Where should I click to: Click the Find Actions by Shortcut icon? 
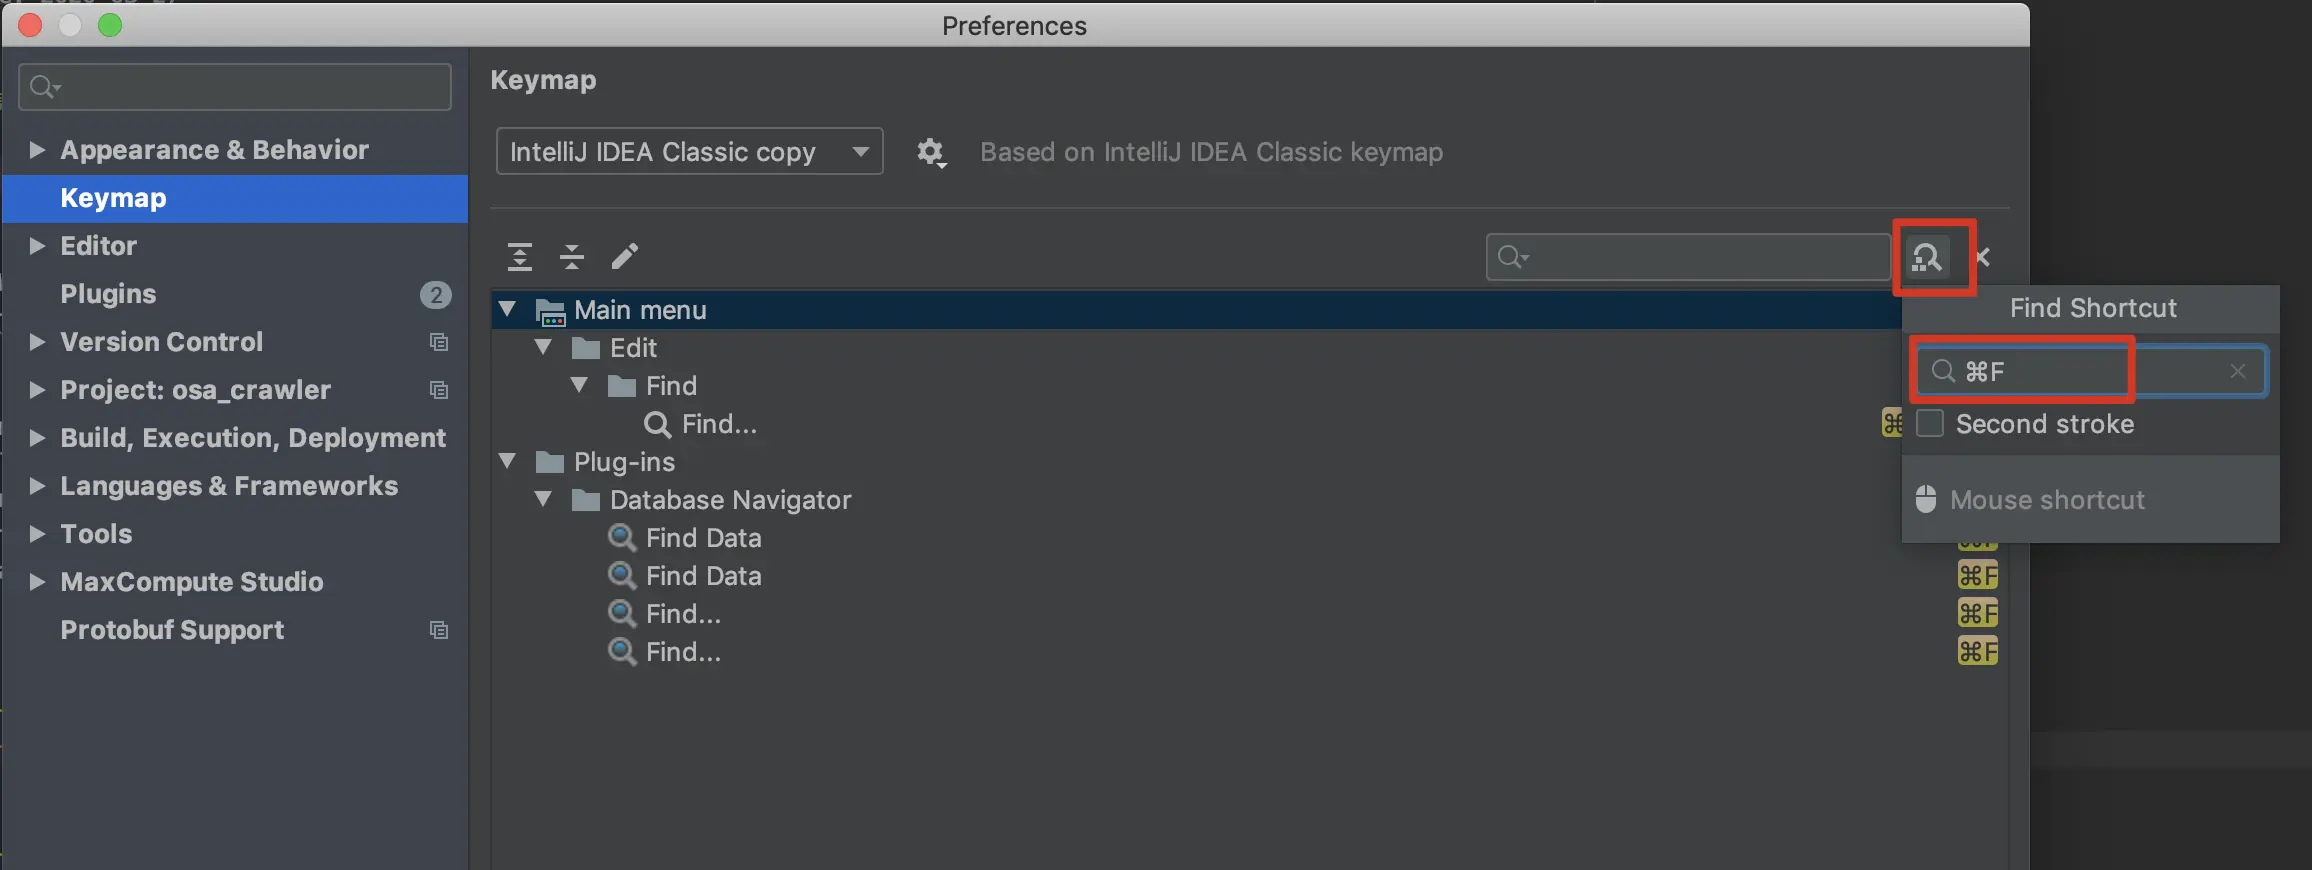pyautogui.click(x=1927, y=257)
